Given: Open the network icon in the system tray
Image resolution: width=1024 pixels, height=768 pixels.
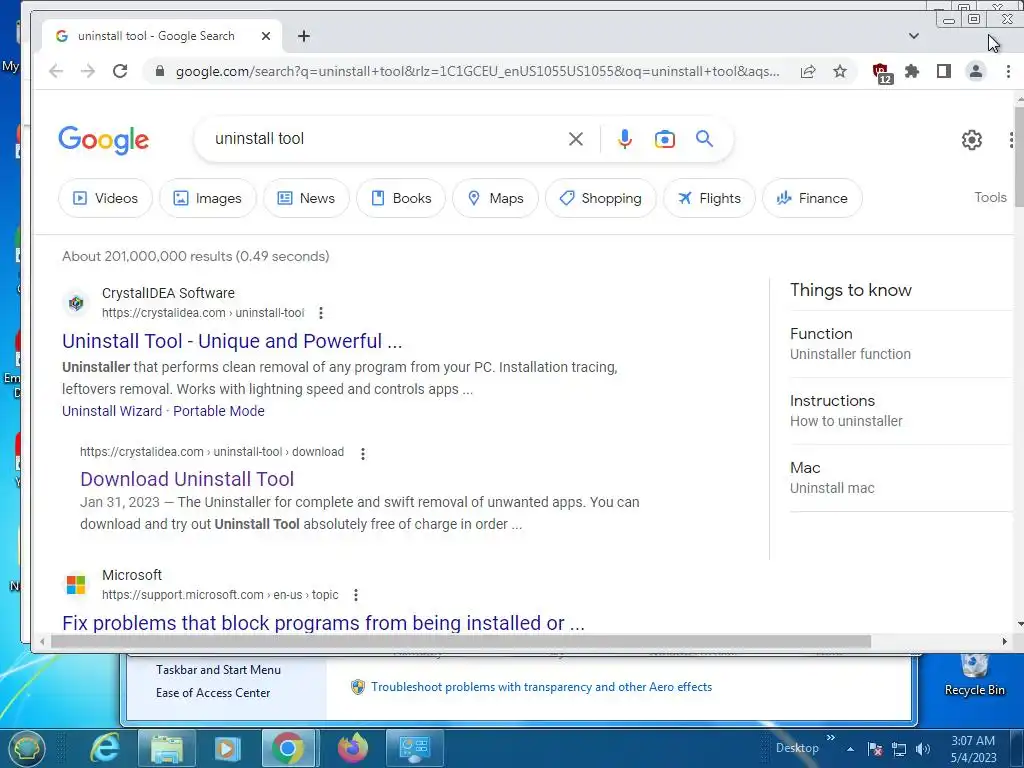Looking at the screenshot, I should [899, 750].
